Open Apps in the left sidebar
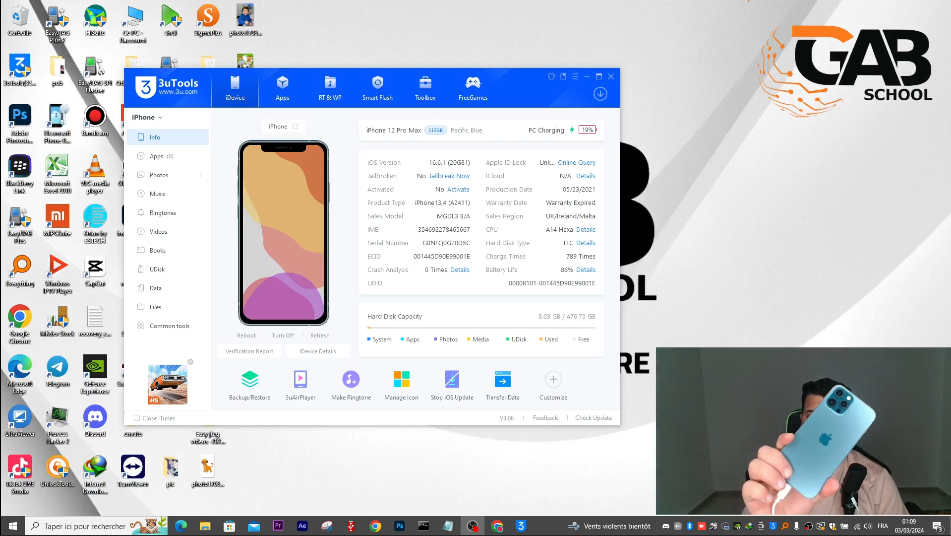Screen dimensions: 951x536 (x=168, y=156)
